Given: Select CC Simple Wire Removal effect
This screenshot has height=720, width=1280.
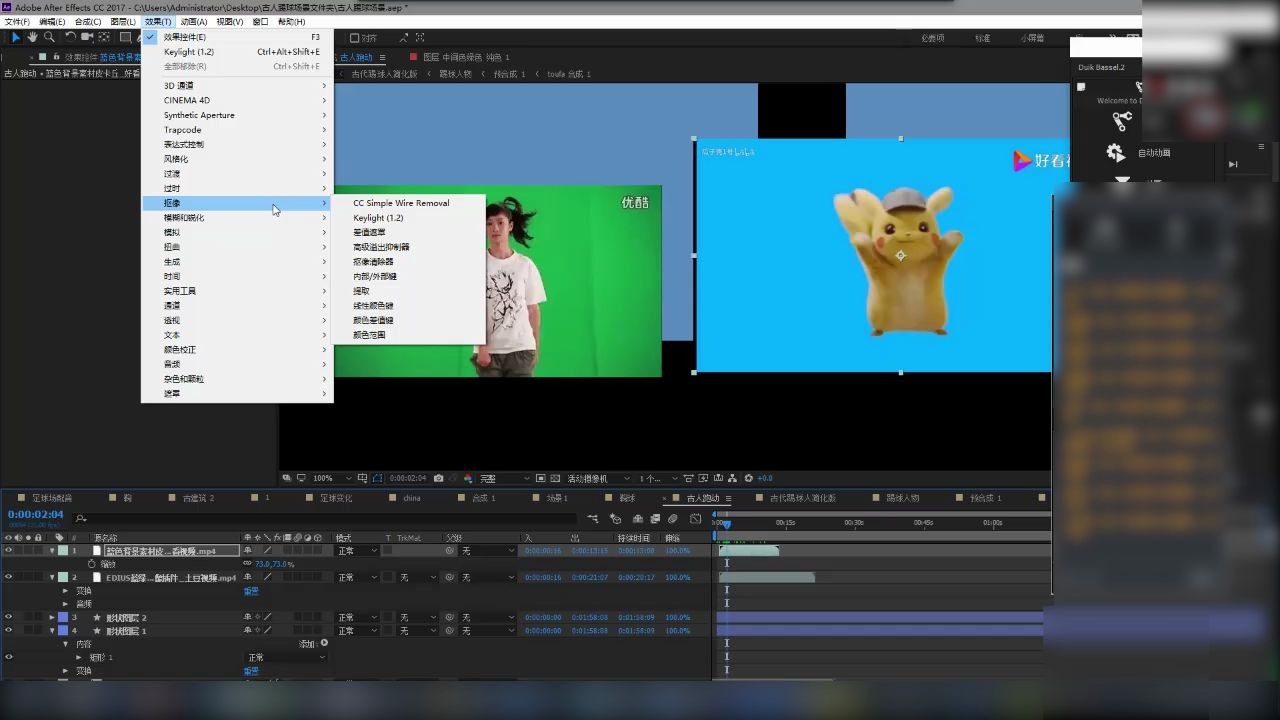Looking at the screenshot, I should pos(401,203).
